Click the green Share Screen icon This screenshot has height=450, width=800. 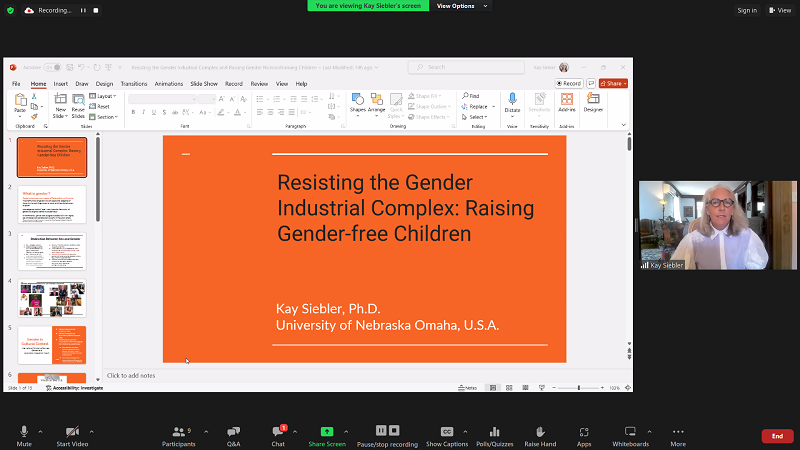tap(327, 431)
